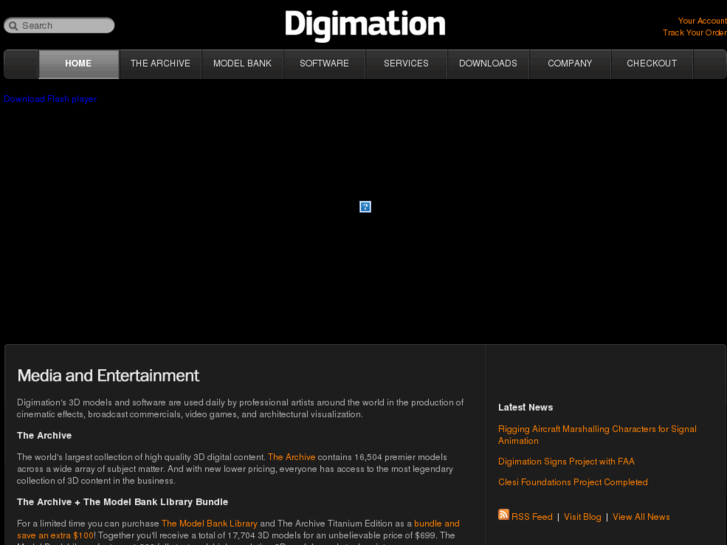Open The Archive menu tab
Viewport: 727px width, 545px height.
(x=160, y=64)
